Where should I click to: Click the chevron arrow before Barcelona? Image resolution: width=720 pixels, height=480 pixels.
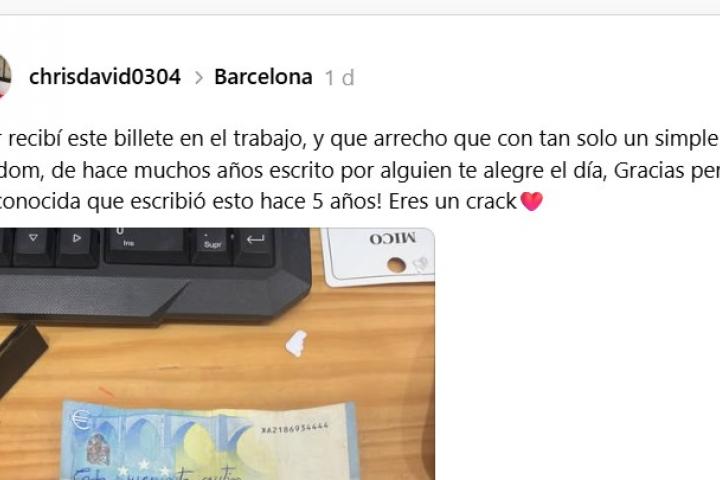[198, 78]
